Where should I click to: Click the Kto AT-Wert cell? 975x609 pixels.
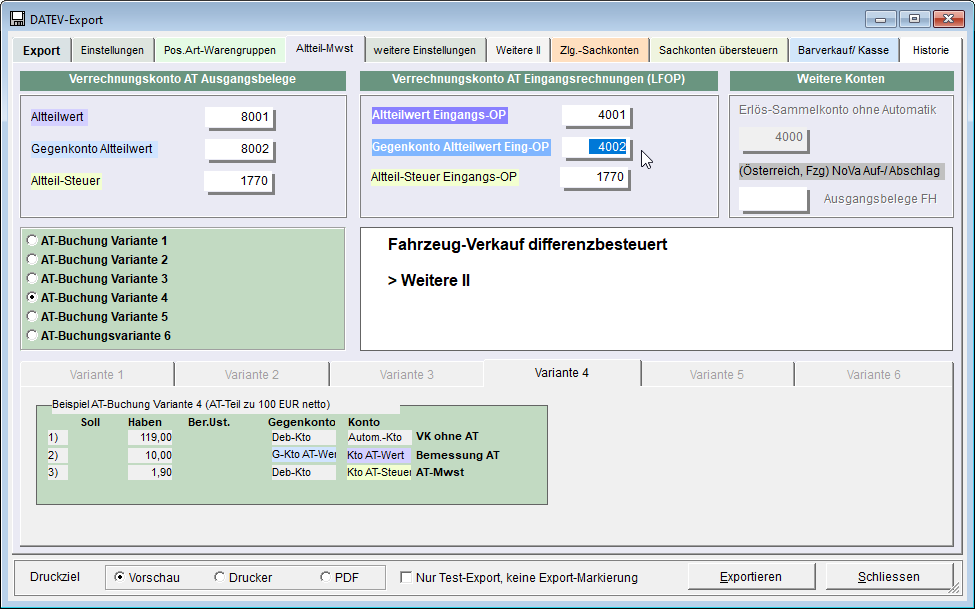point(378,455)
